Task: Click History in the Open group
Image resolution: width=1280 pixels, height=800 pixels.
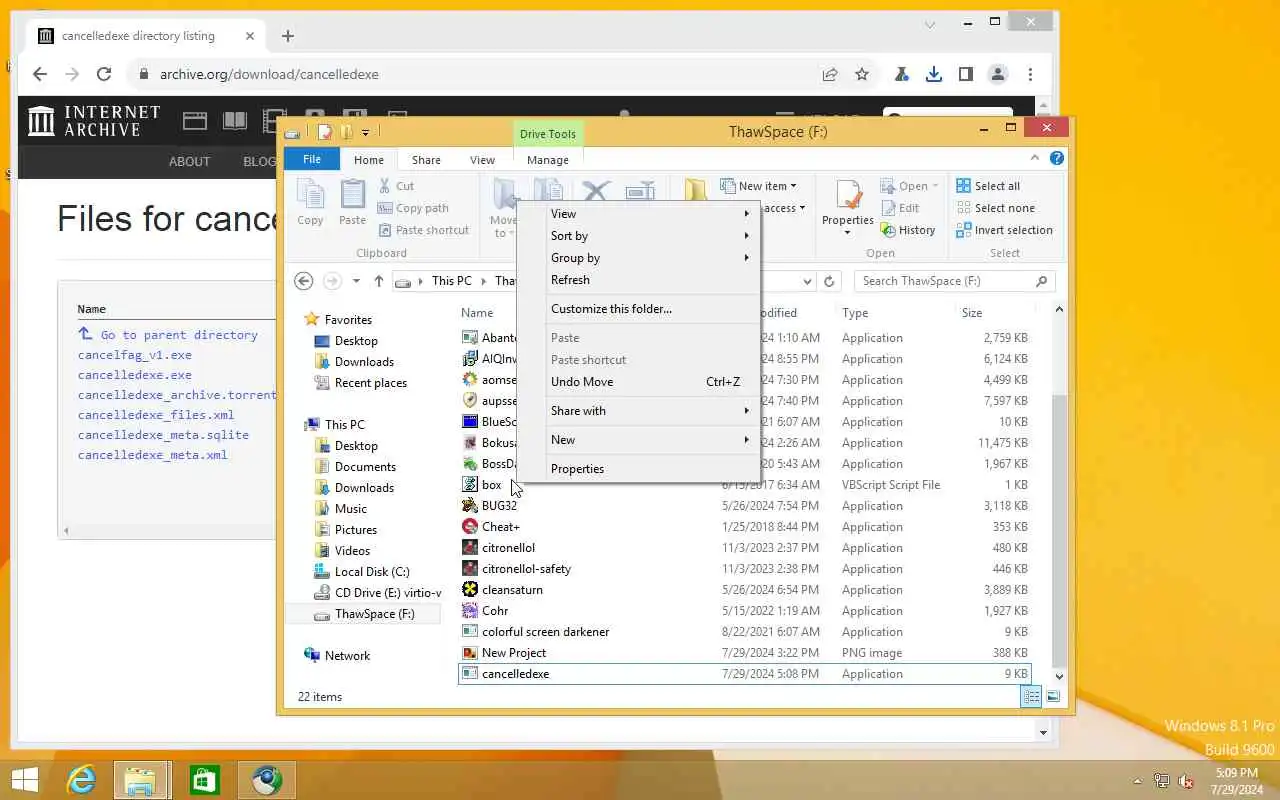Action: click(x=908, y=230)
